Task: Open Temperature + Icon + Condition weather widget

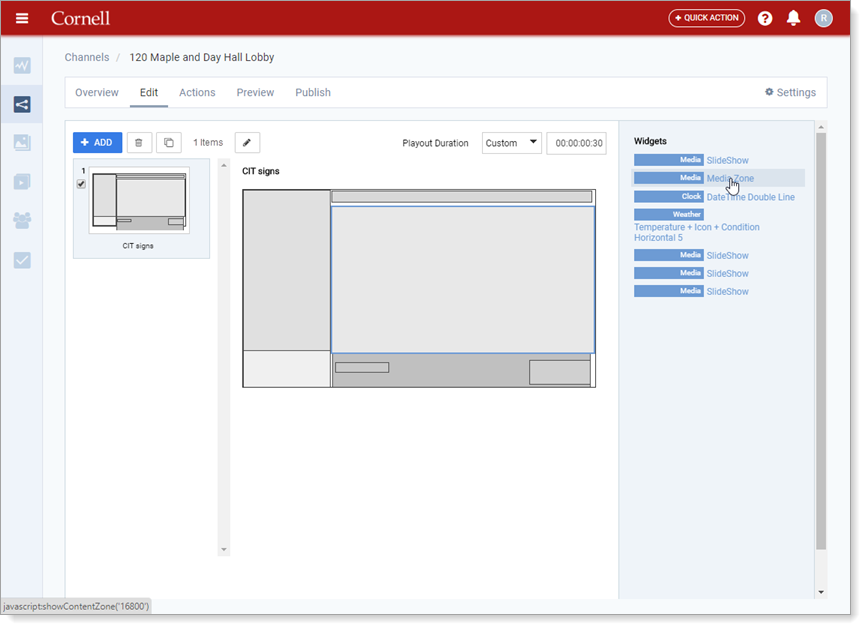Action: tap(696, 232)
